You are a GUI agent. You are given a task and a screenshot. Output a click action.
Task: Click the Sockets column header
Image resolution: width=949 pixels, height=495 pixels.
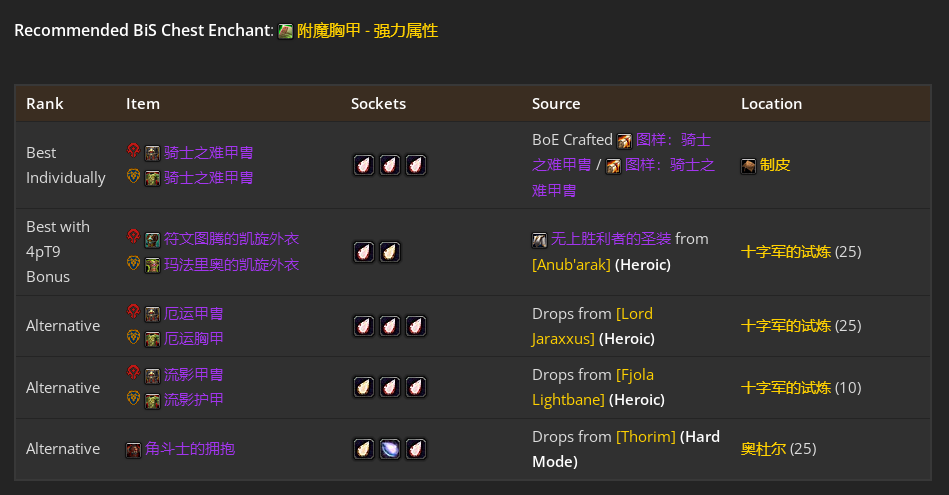pyautogui.click(x=378, y=103)
